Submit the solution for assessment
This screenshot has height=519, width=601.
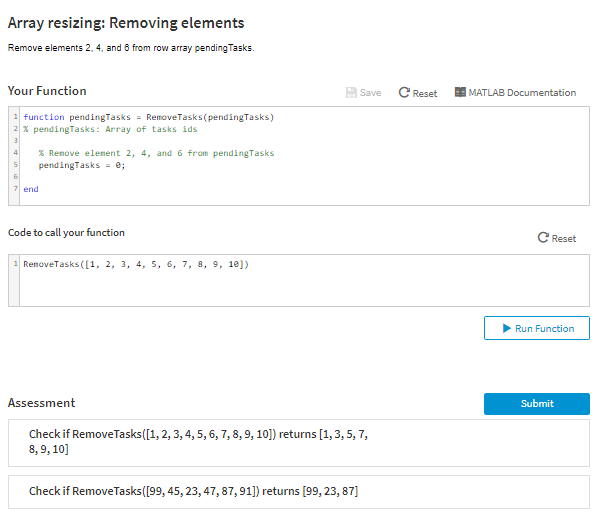(537, 404)
